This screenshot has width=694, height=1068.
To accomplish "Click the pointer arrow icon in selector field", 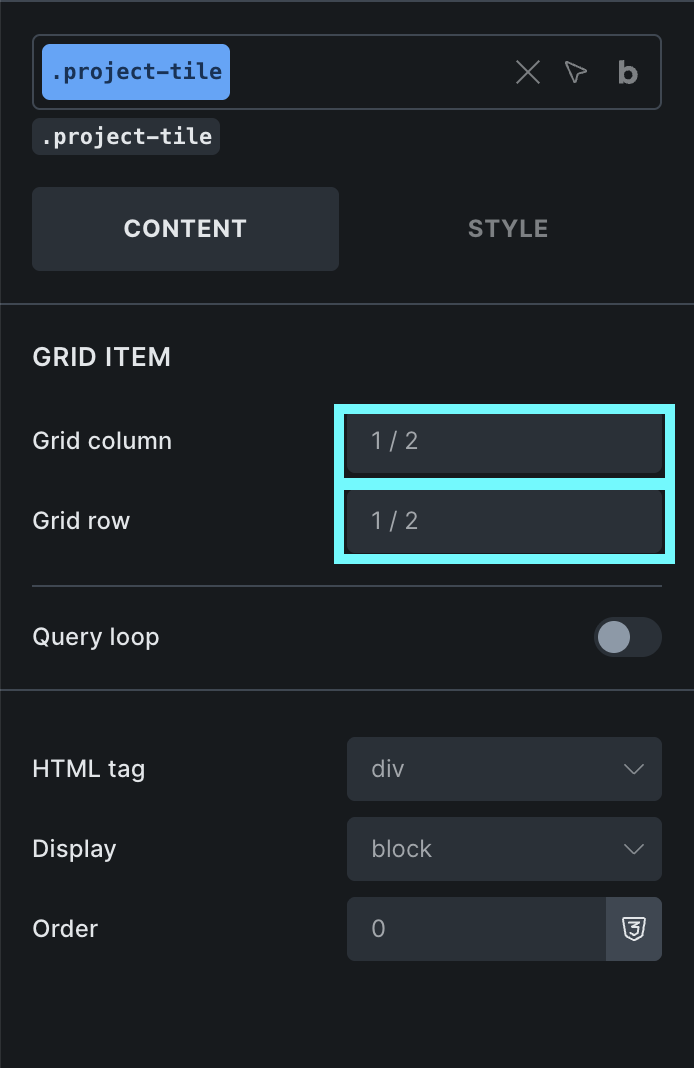I will click(576, 72).
